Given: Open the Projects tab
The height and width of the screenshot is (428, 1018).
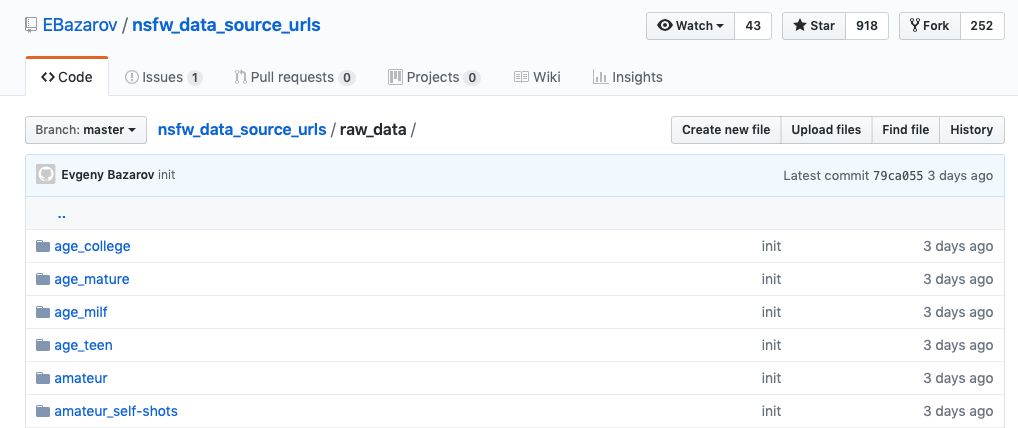Looking at the screenshot, I should tap(433, 77).
